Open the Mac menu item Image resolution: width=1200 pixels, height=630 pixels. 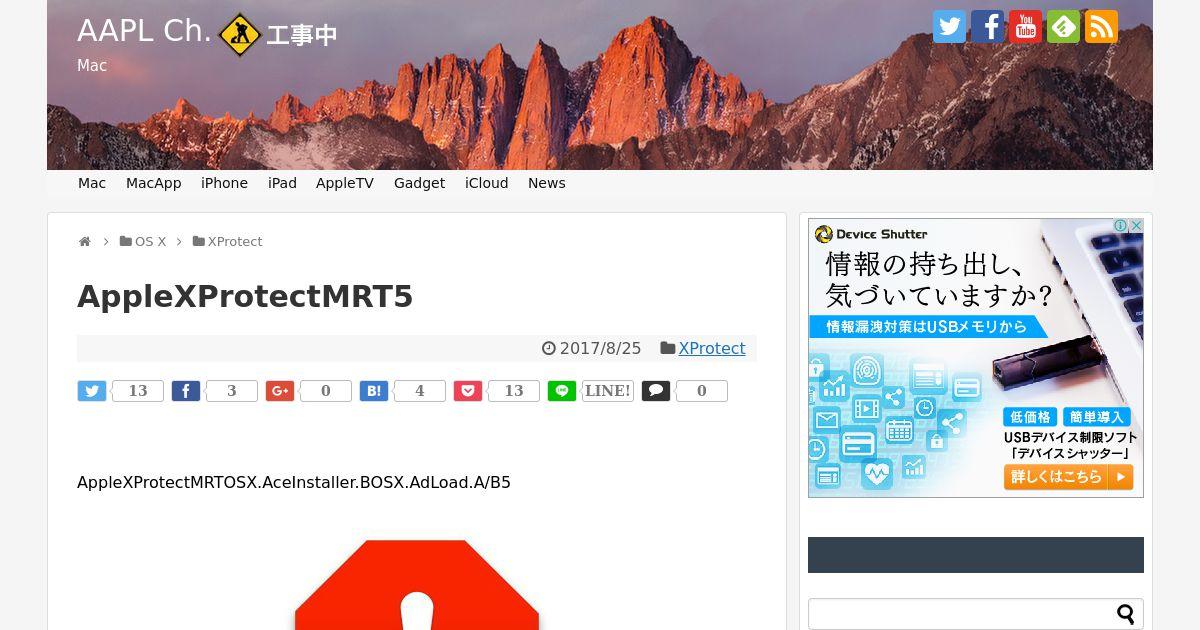tap(92, 183)
